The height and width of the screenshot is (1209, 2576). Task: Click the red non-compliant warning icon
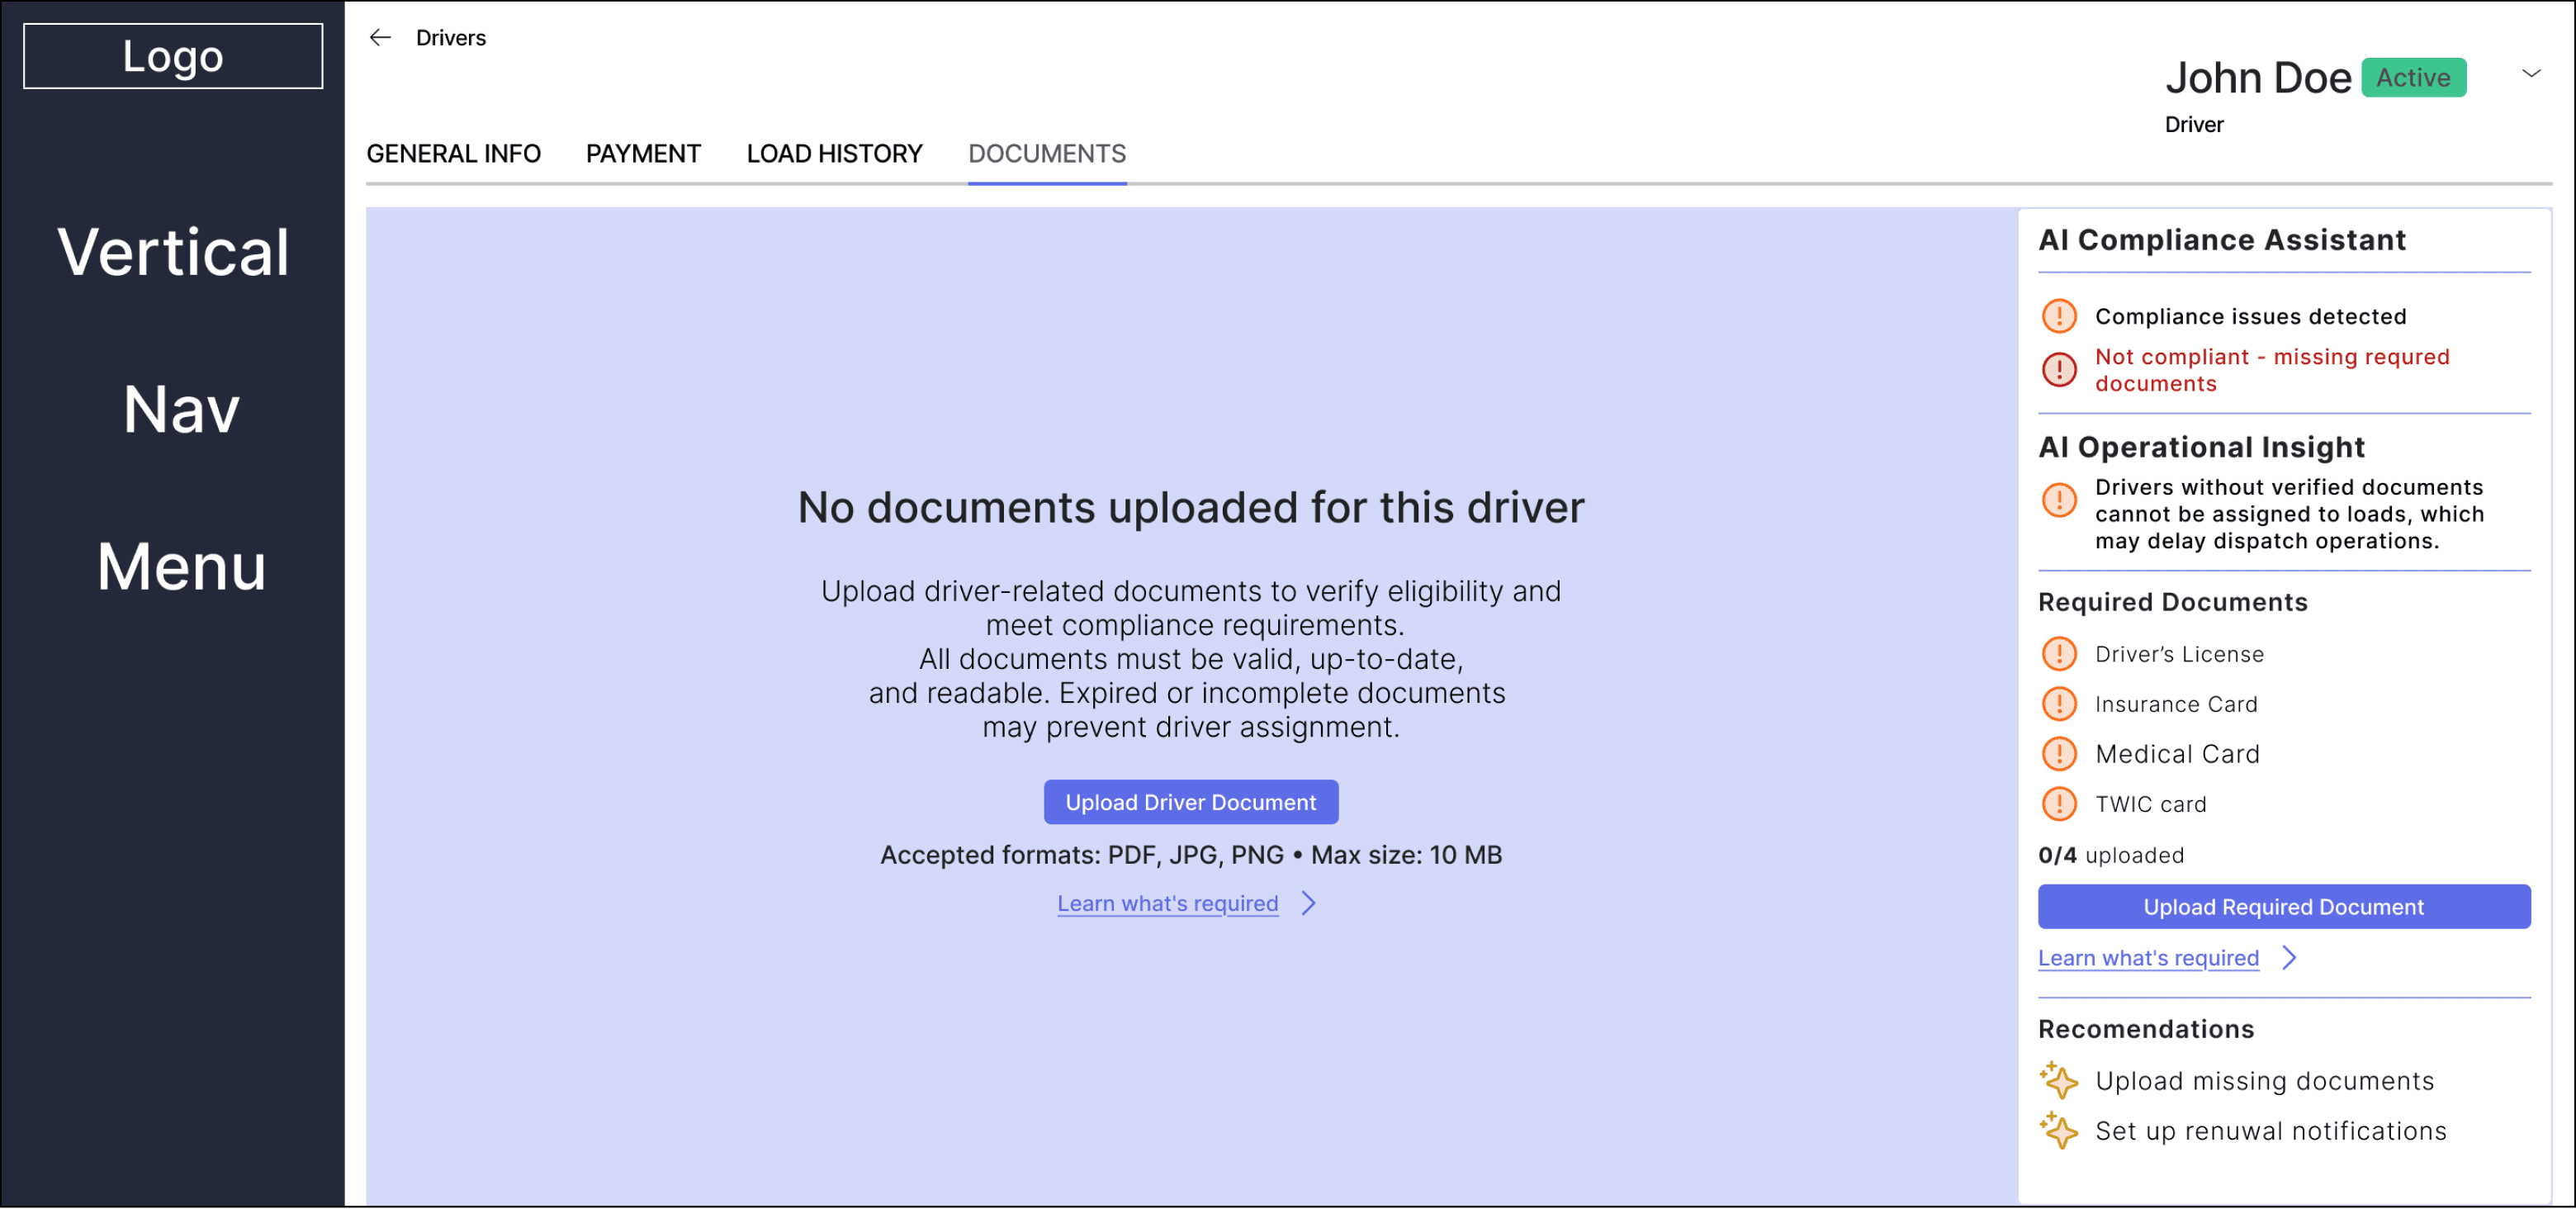tap(2059, 370)
